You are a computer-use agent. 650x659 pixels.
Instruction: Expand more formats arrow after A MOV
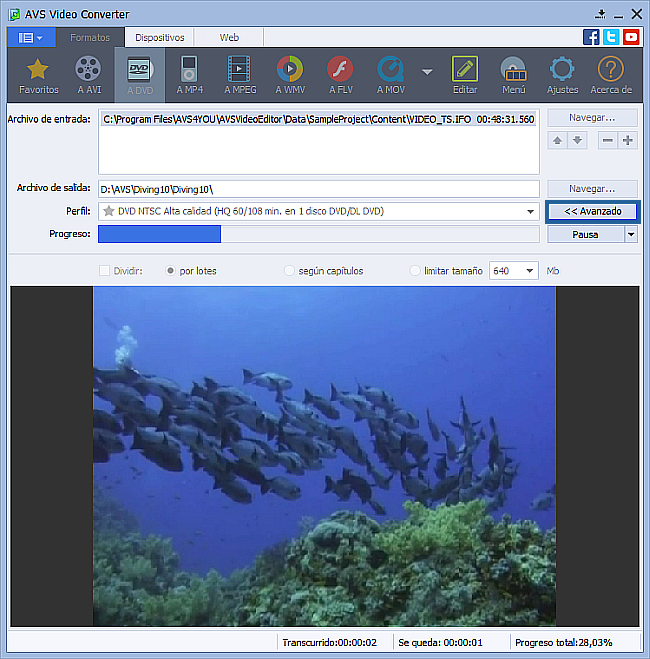[x=427, y=72]
